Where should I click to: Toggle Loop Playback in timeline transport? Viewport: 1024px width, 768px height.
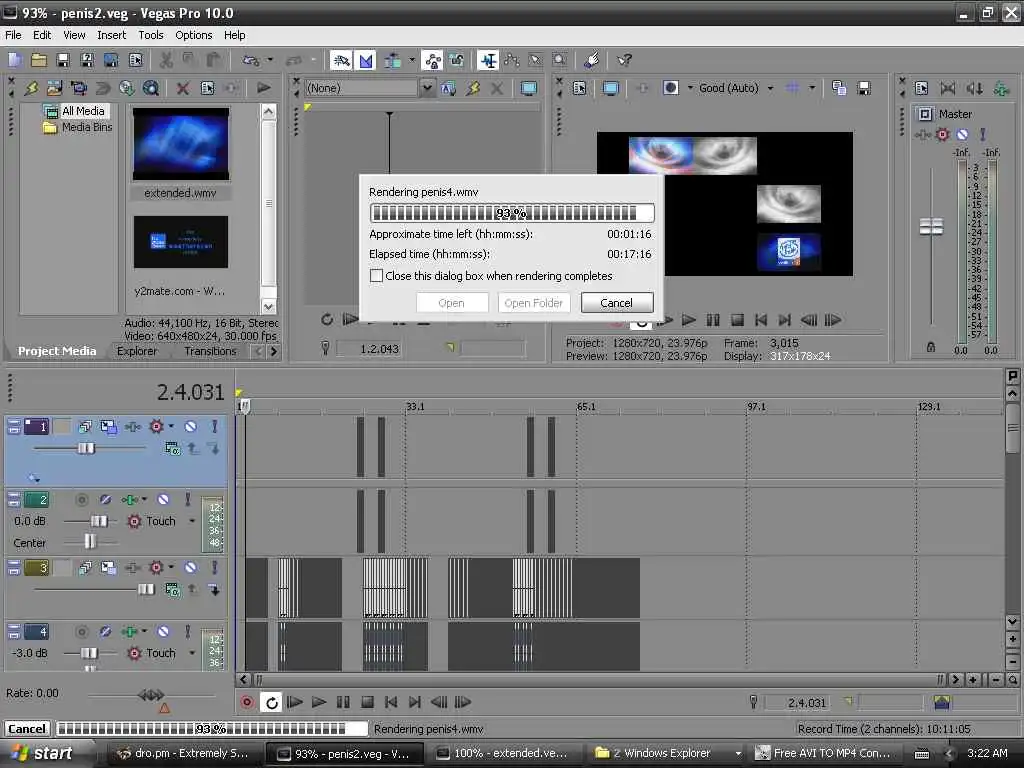[x=271, y=703]
